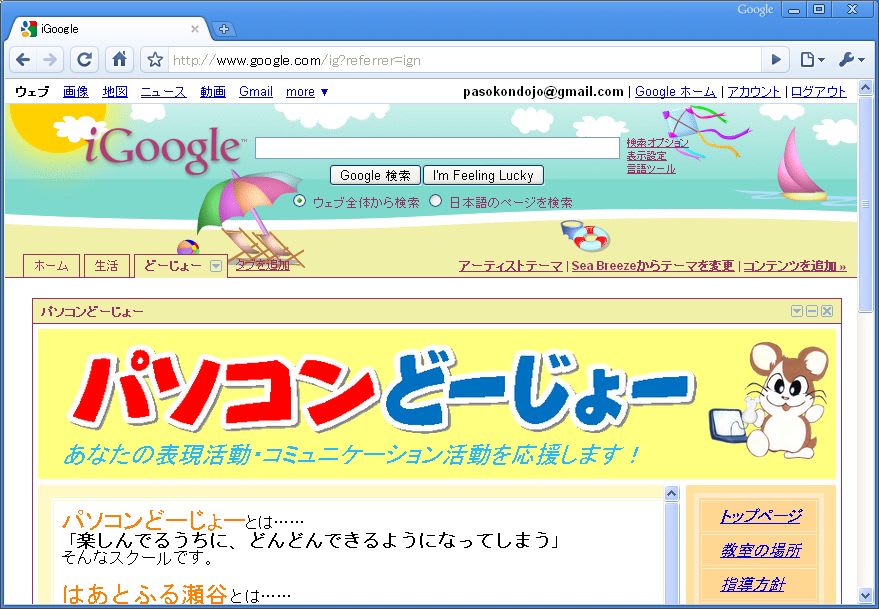This screenshot has height=609, width=879.
Task: Click the address bar URL field
Action: (464, 60)
